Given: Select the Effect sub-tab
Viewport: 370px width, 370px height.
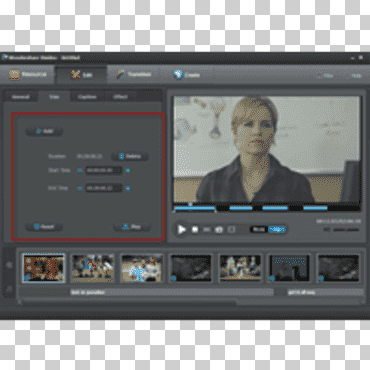Looking at the screenshot, I should click(120, 97).
